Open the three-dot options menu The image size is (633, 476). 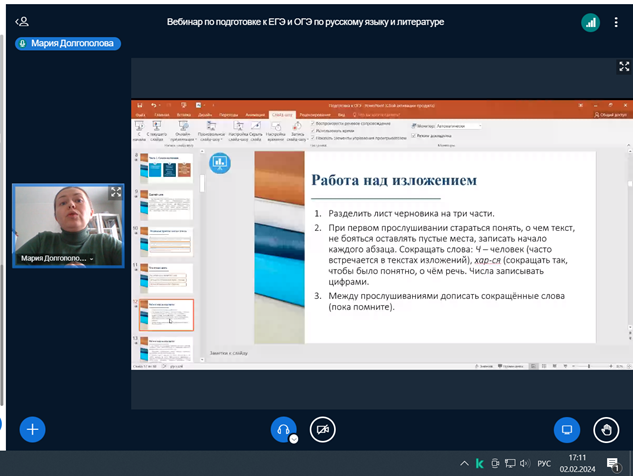click(616, 22)
